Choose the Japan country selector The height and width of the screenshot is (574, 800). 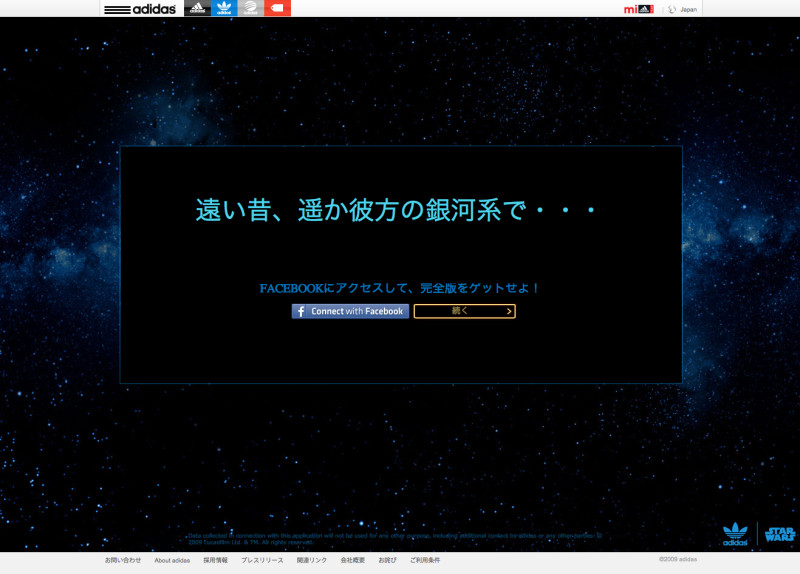point(683,9)
